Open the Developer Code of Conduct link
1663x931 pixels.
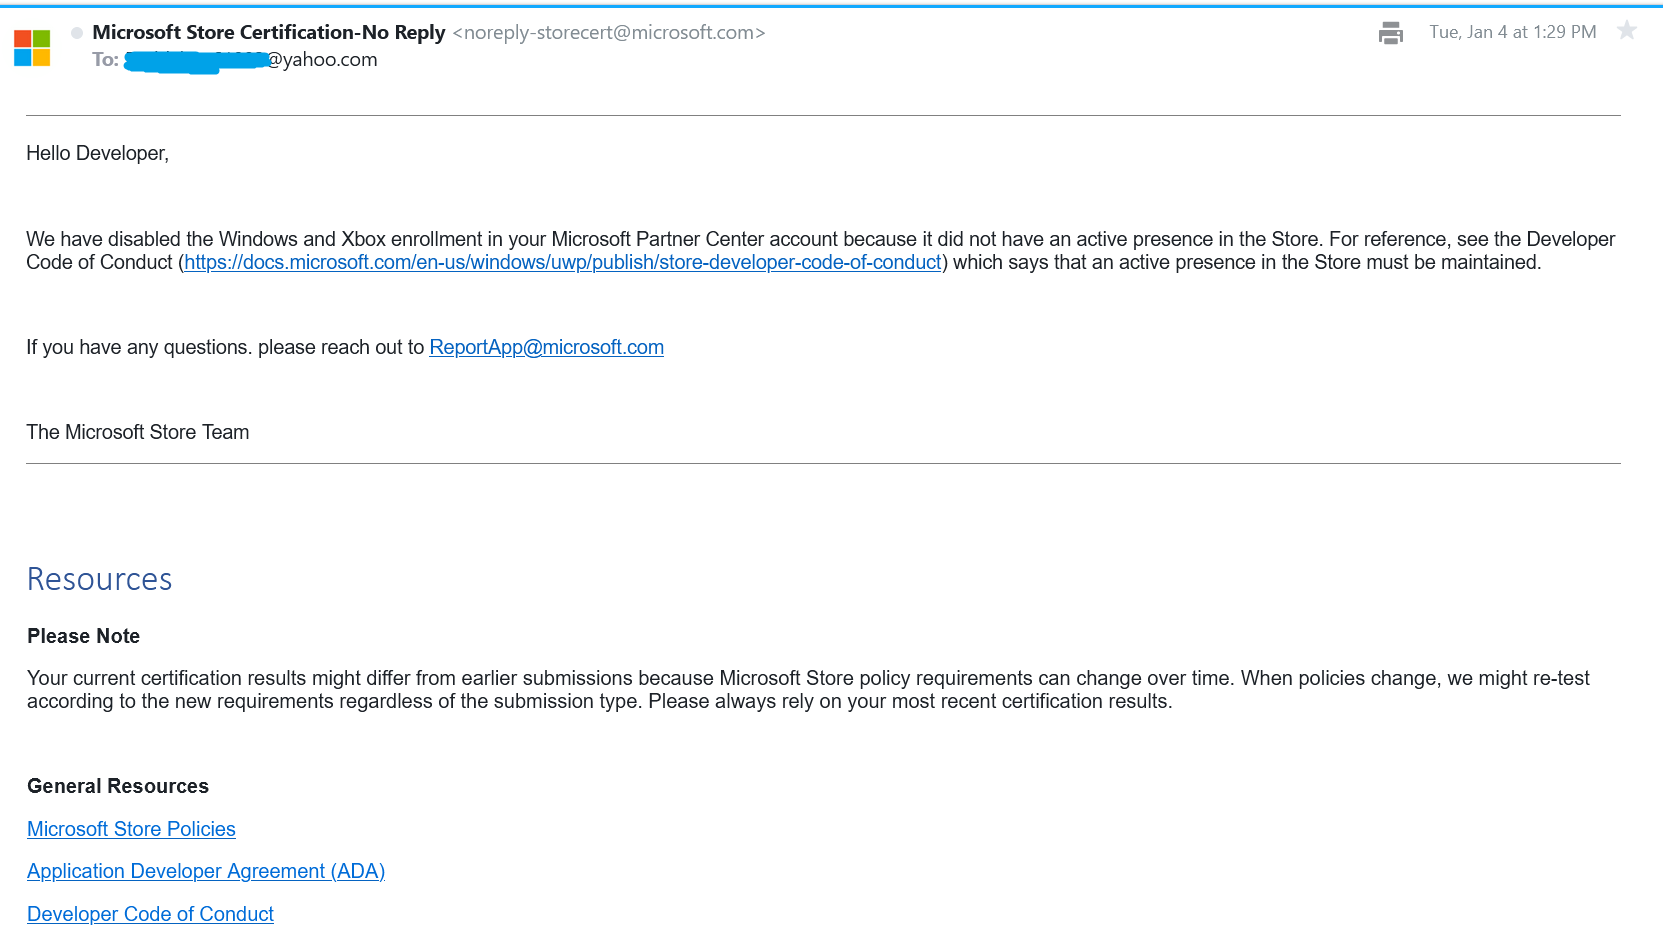click(150, 914)
